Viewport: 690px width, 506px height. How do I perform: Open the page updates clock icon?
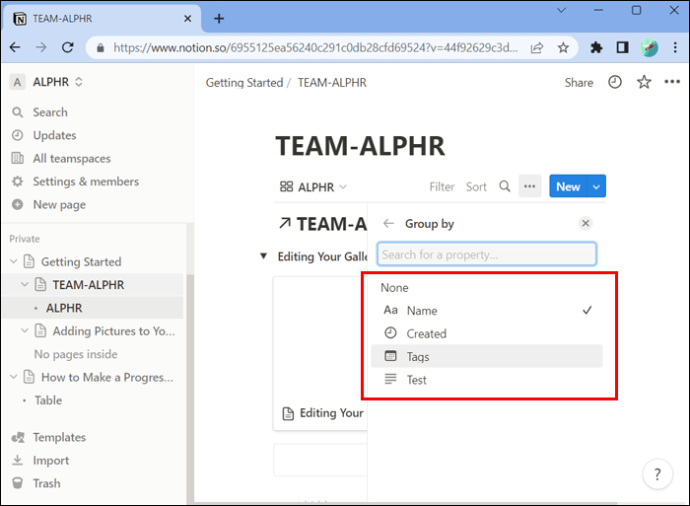[615, 82]
